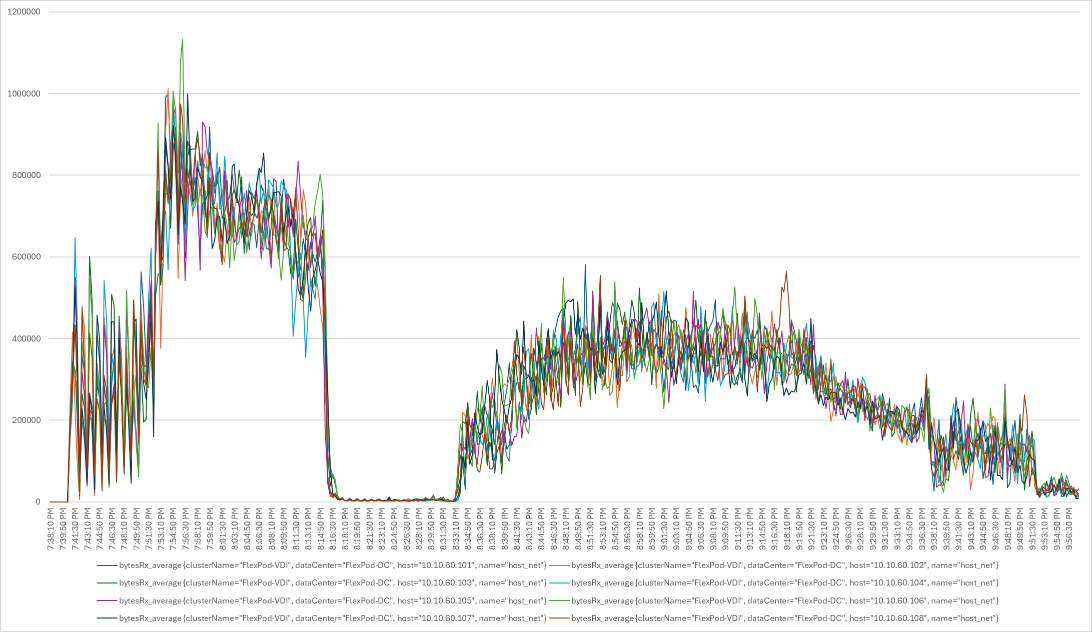The width and height of the screenshot is (1092, 632).
Task: Select the legend entry for host 10.10.60.103
Action: [x=321, y=583]
